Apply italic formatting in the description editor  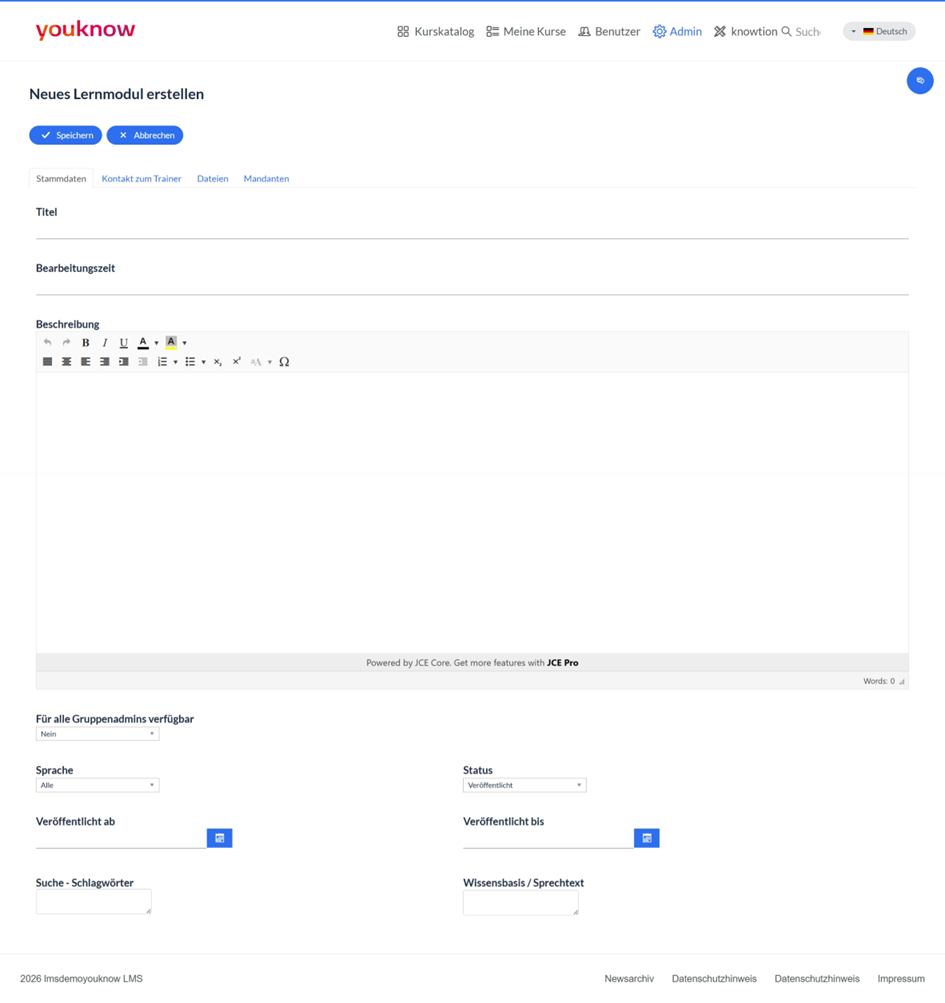coord(104,343)
